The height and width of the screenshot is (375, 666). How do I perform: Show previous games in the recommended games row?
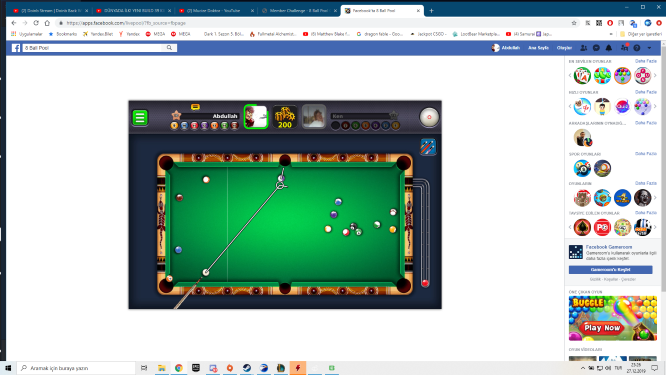[x=570, y=227]
